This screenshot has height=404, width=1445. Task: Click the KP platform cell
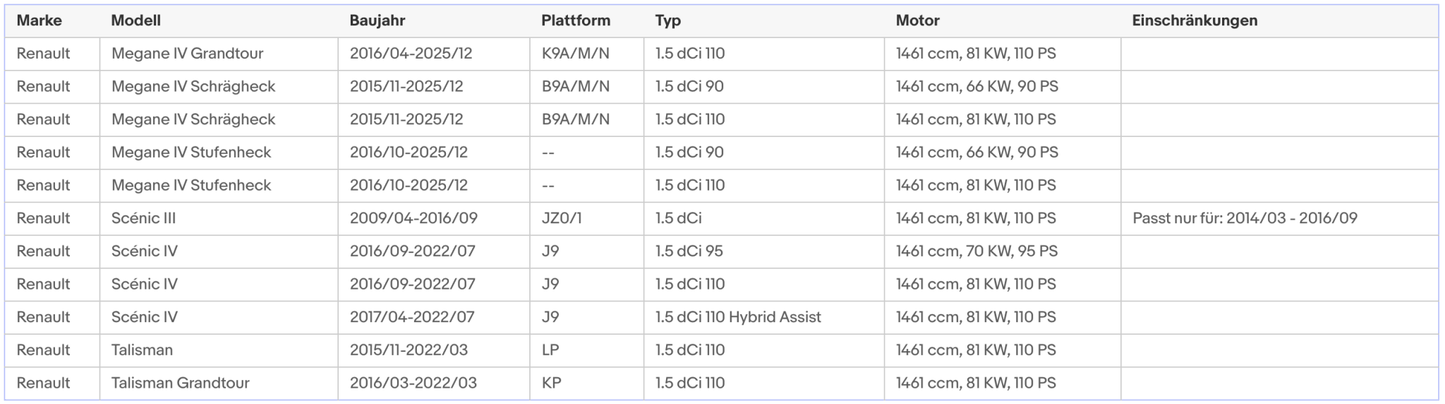click(x=550, y=383)
